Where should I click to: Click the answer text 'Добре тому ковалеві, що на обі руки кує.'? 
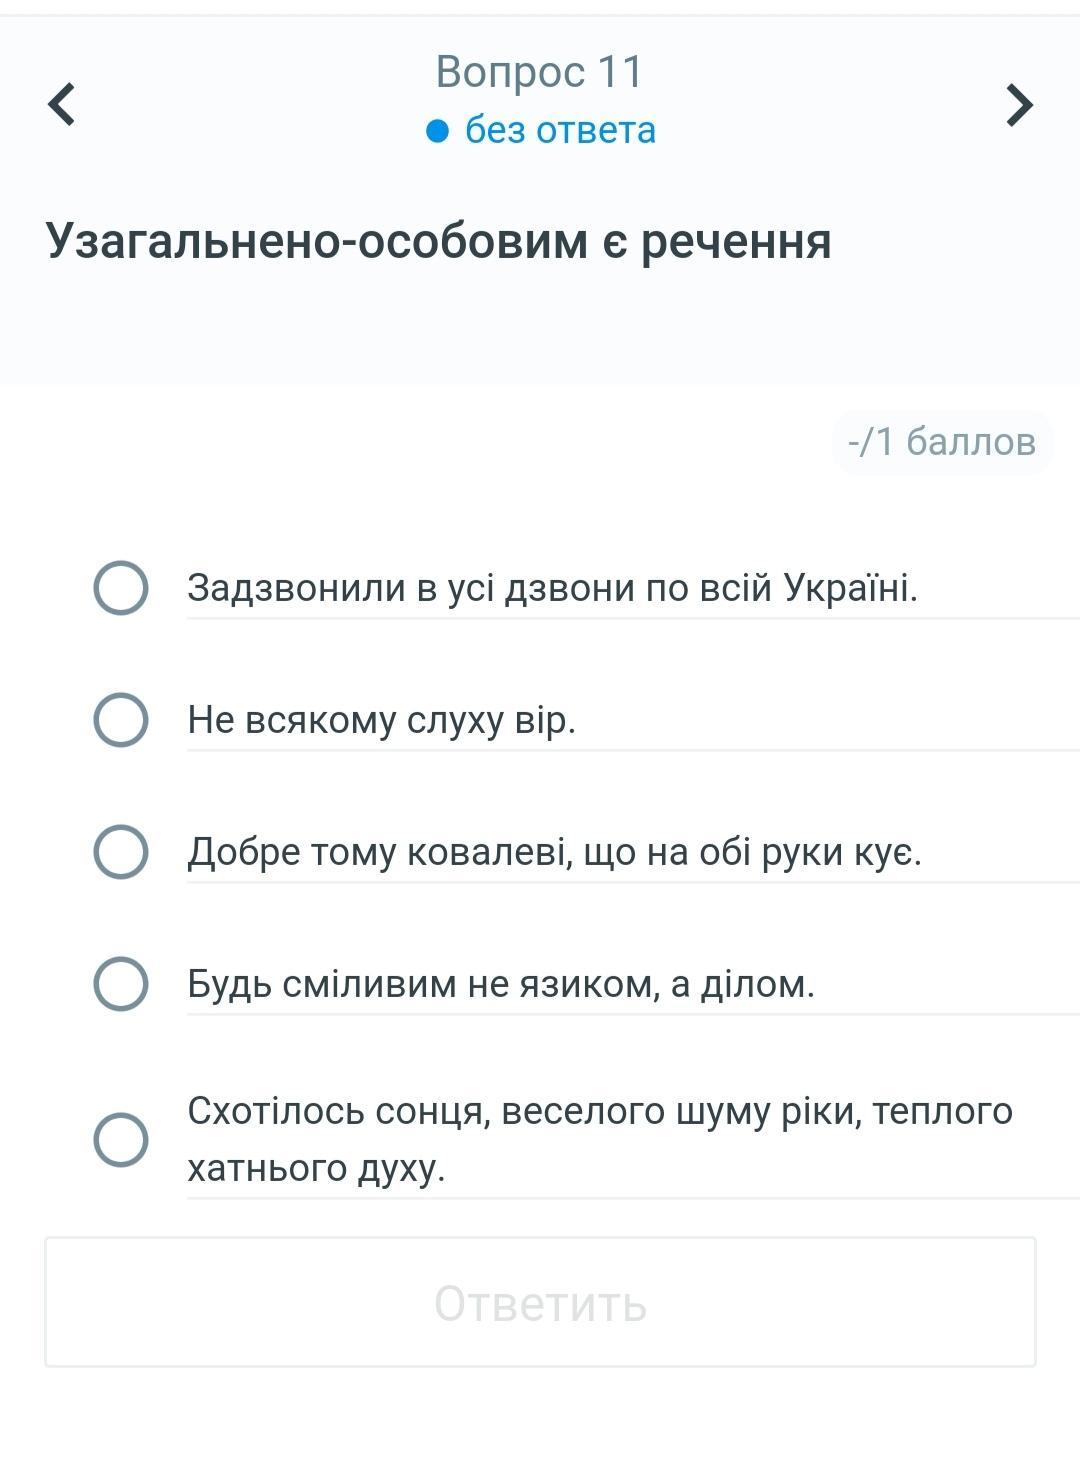(554, 852)
